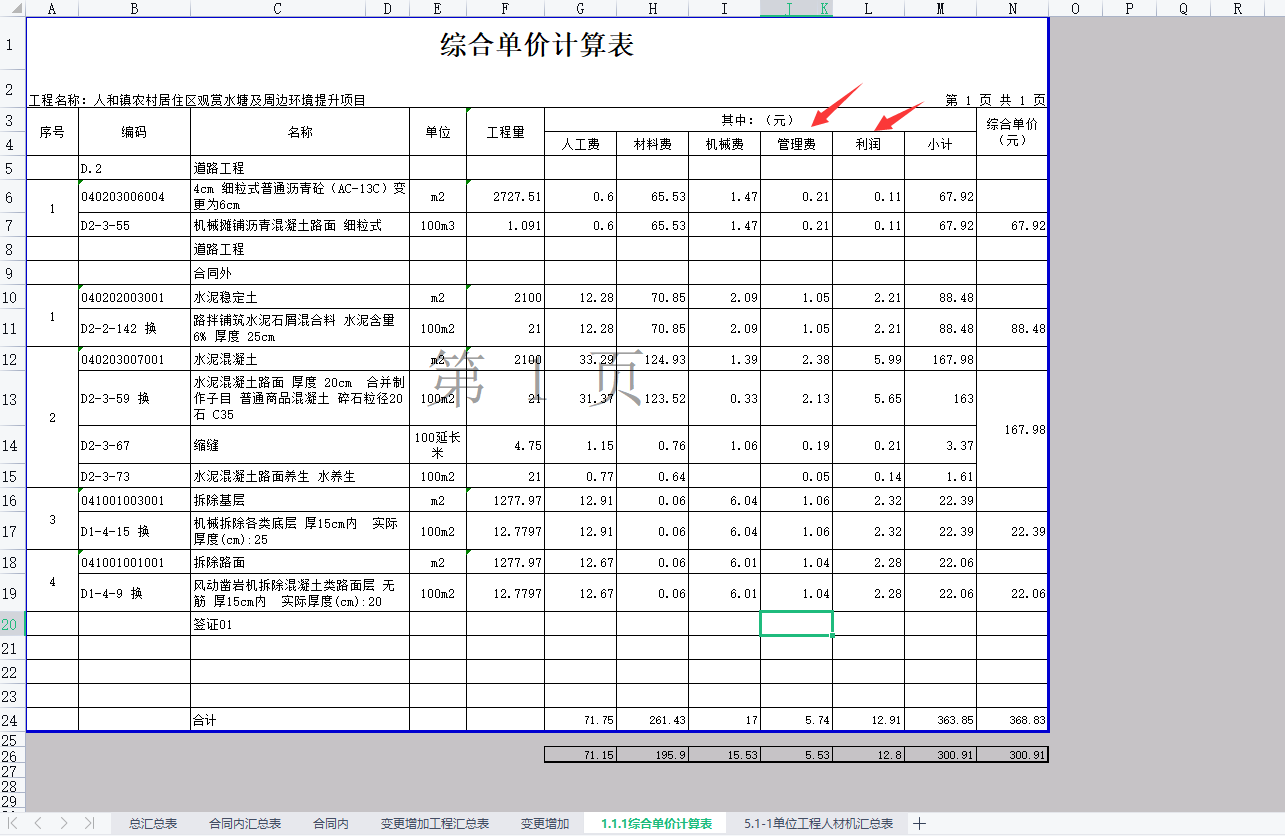Select row 1 header
This screenshot has height=836, width=1285.
pos(12,45)
